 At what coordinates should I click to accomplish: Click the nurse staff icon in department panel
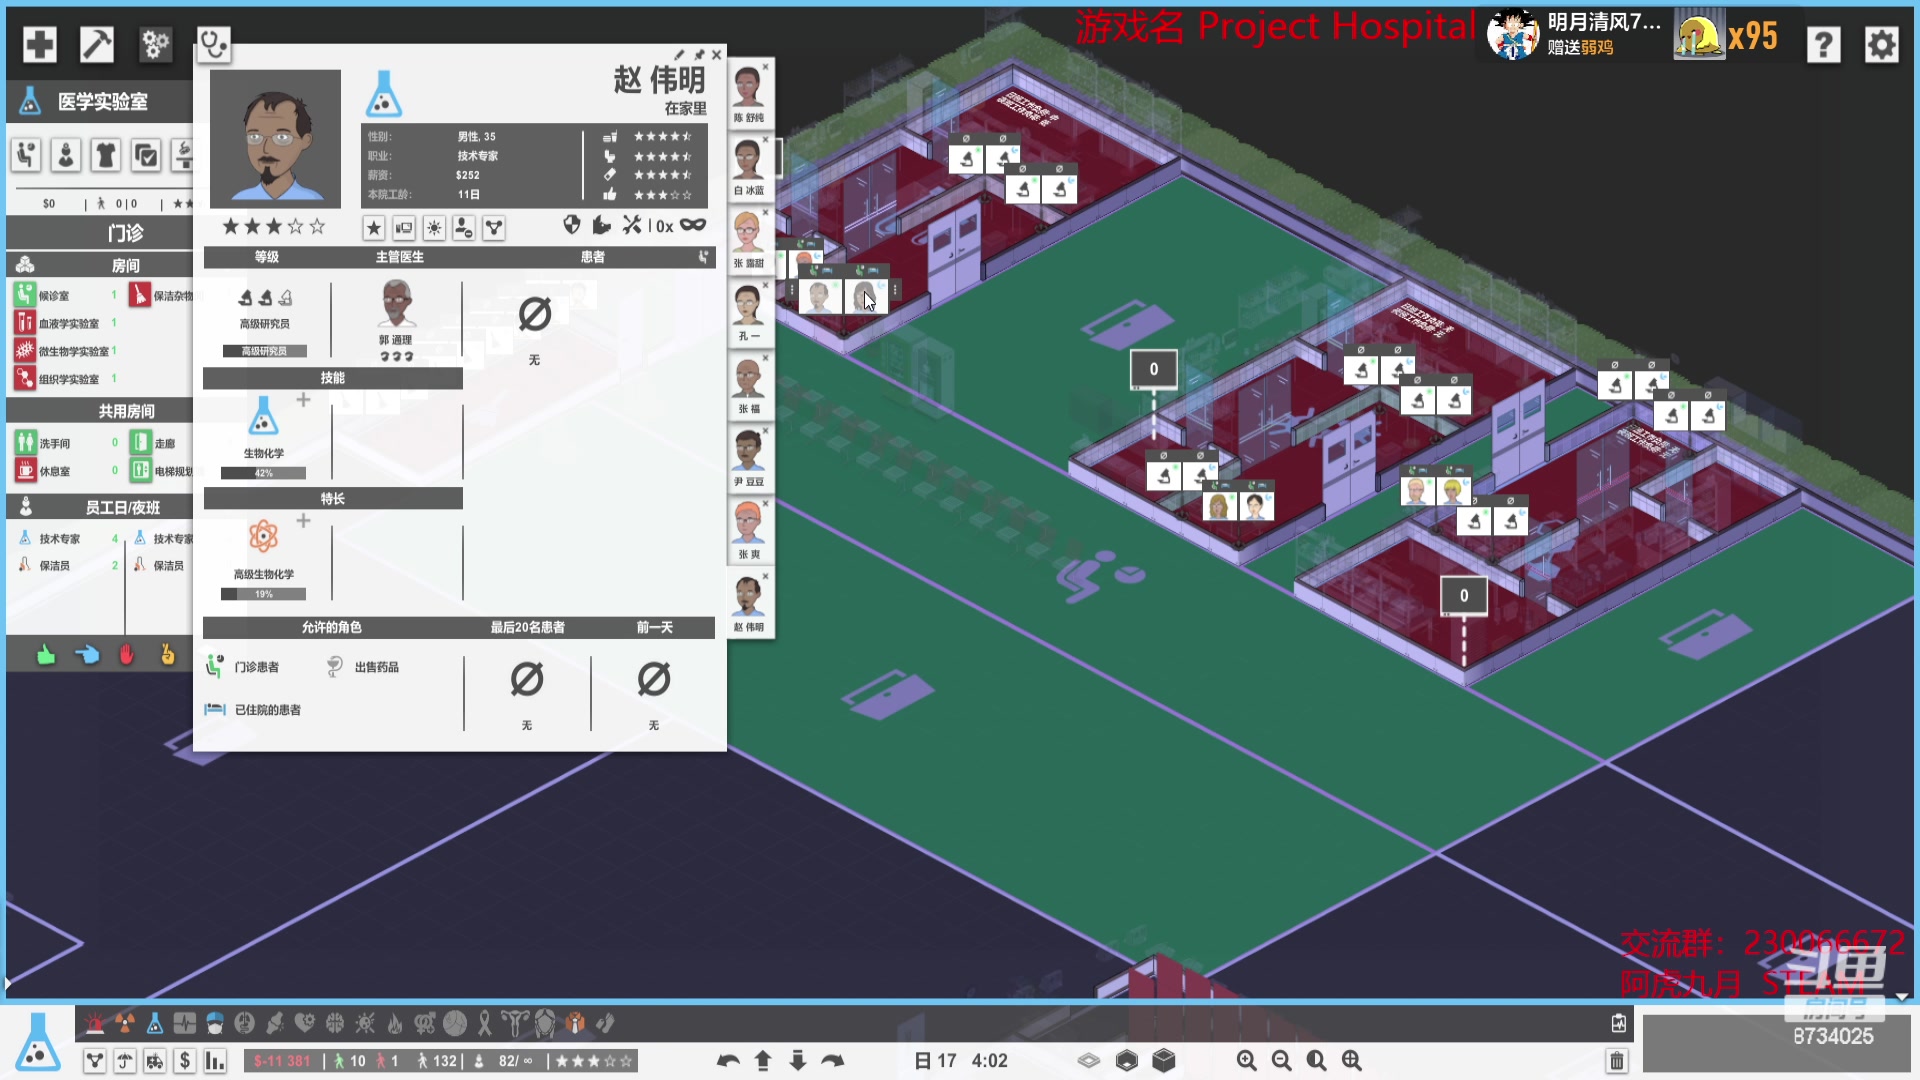tap(66, 155)
